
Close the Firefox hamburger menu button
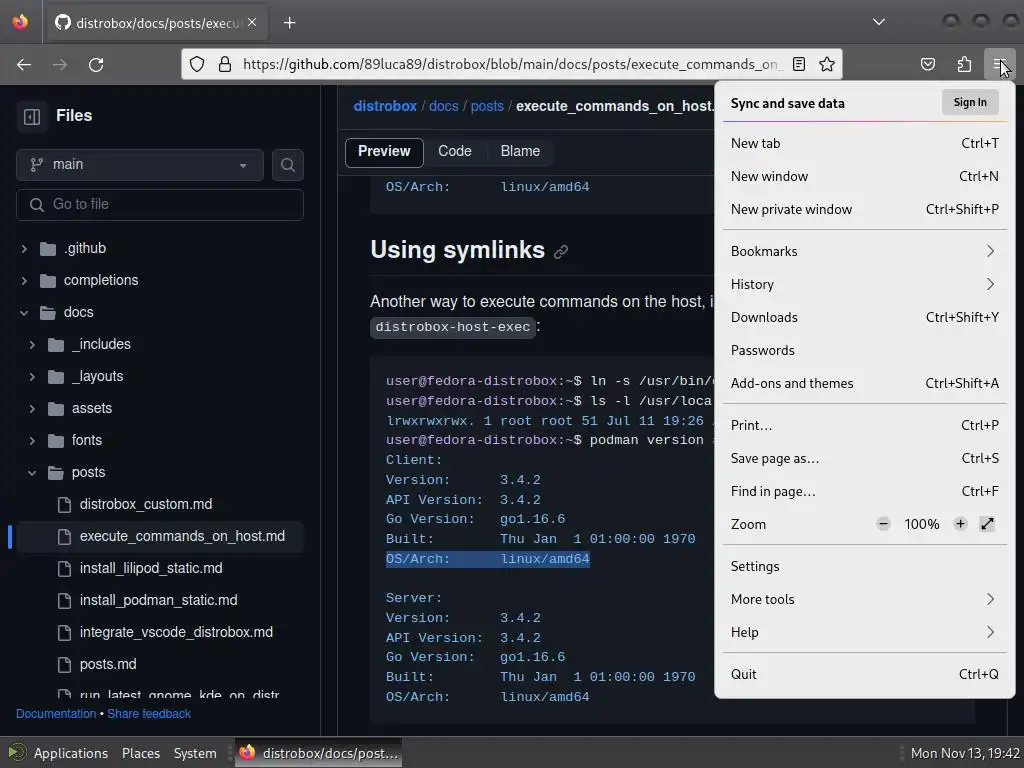pos(999,64)
